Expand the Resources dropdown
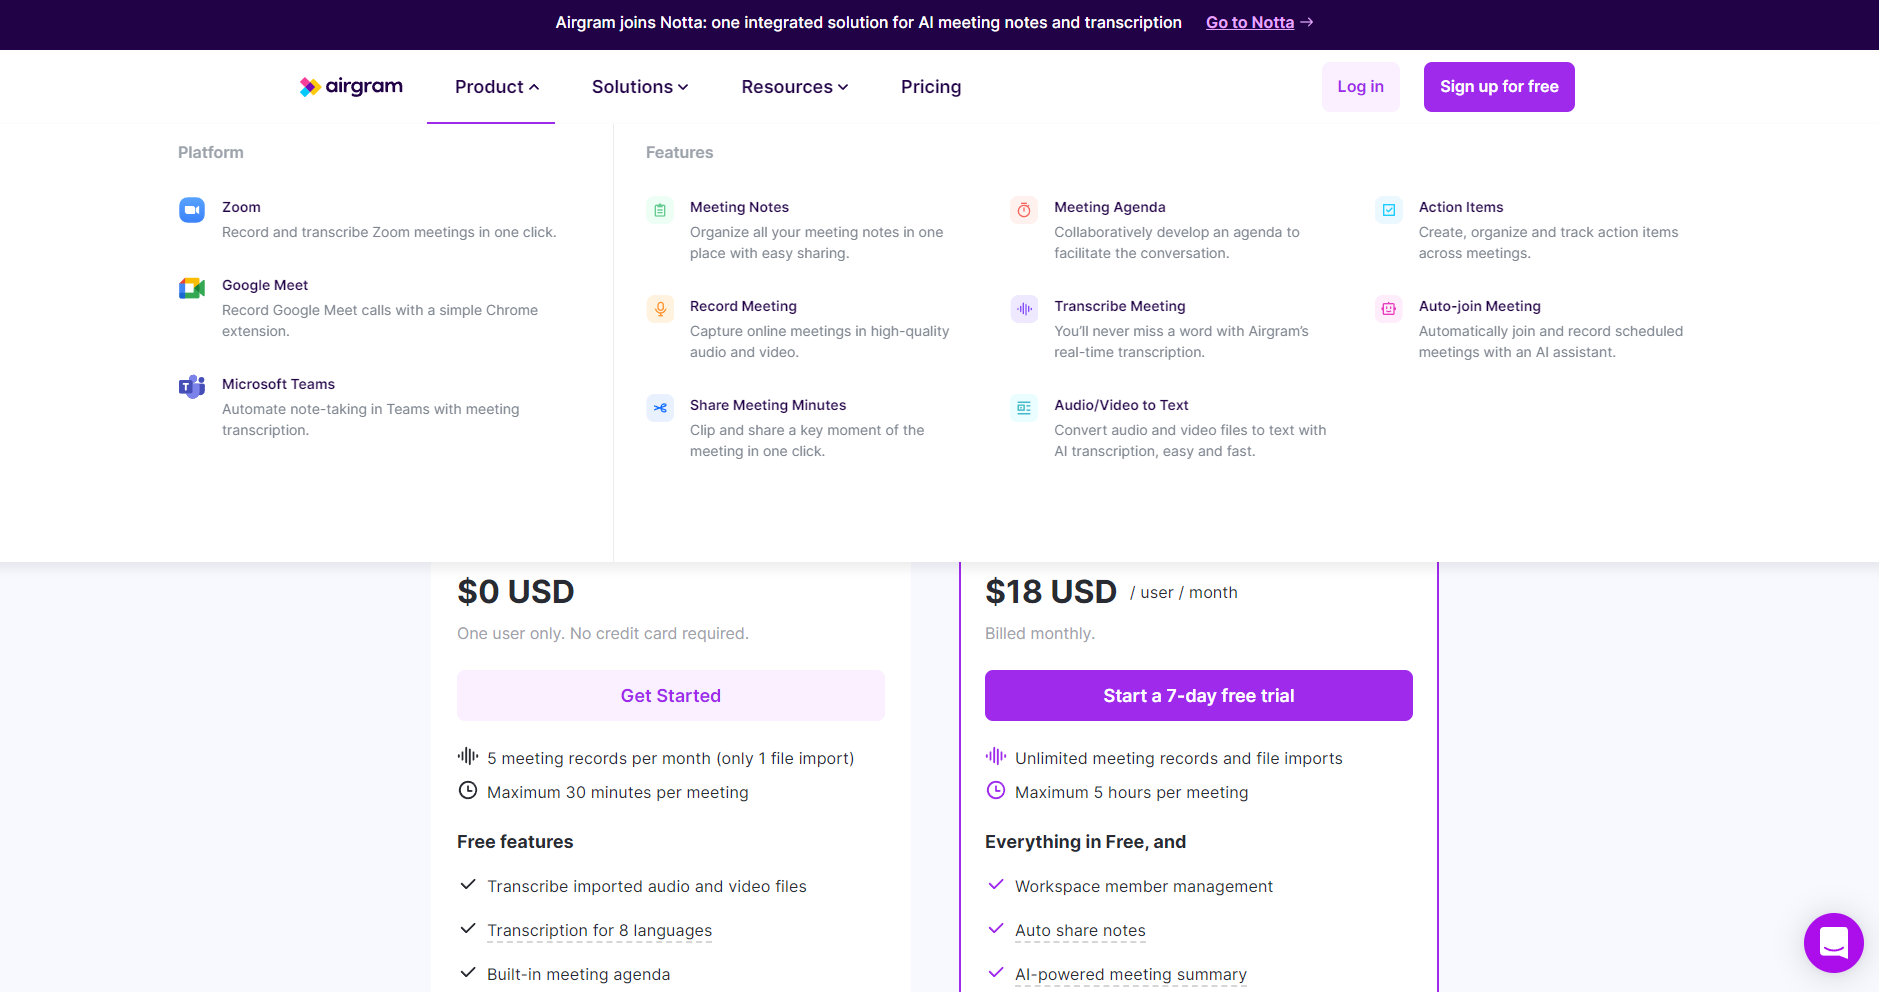1879x992 pixels. pos(794,87)
